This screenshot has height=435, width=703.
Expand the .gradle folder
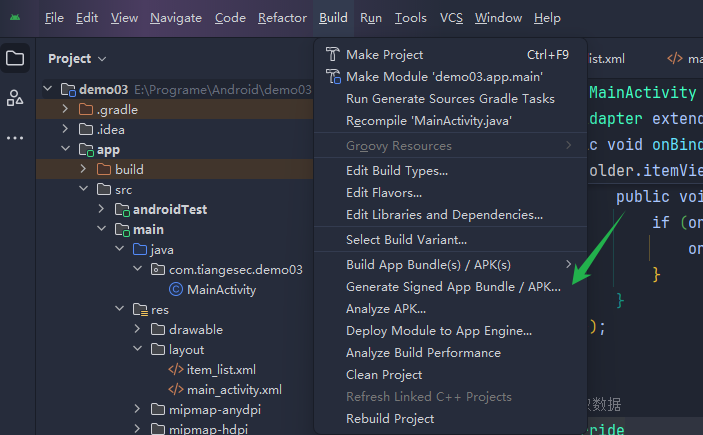(65, 109)
